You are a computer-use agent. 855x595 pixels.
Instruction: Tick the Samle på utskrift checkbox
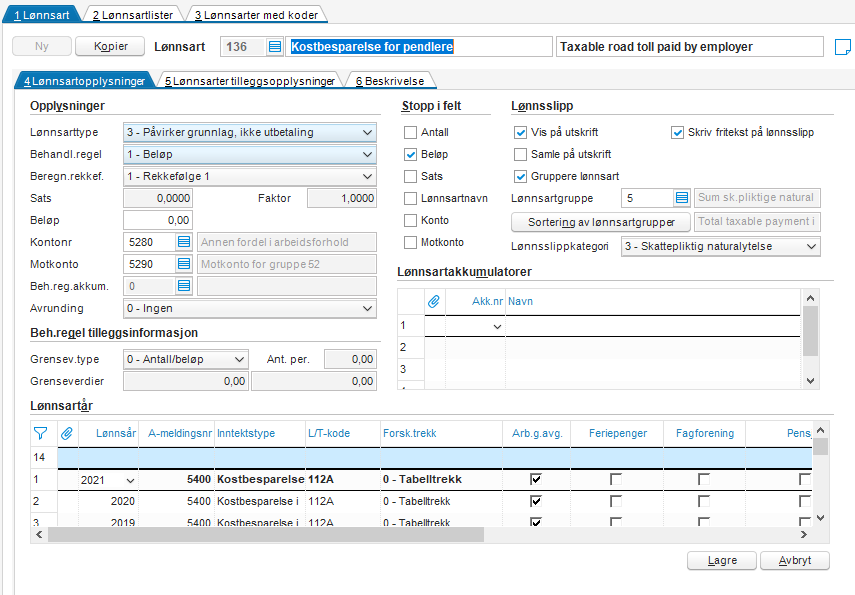520,154
